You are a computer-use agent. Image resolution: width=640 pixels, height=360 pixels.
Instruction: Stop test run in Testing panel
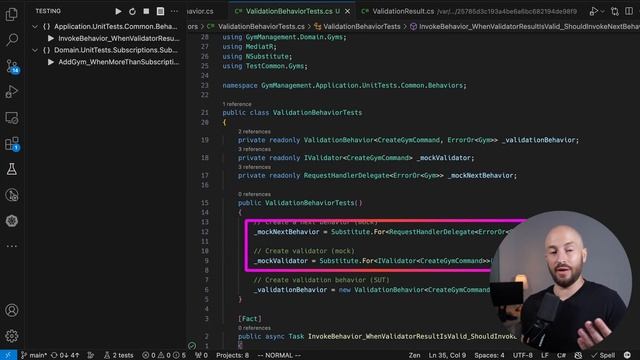pyautogui.click(x=146, y=11)
